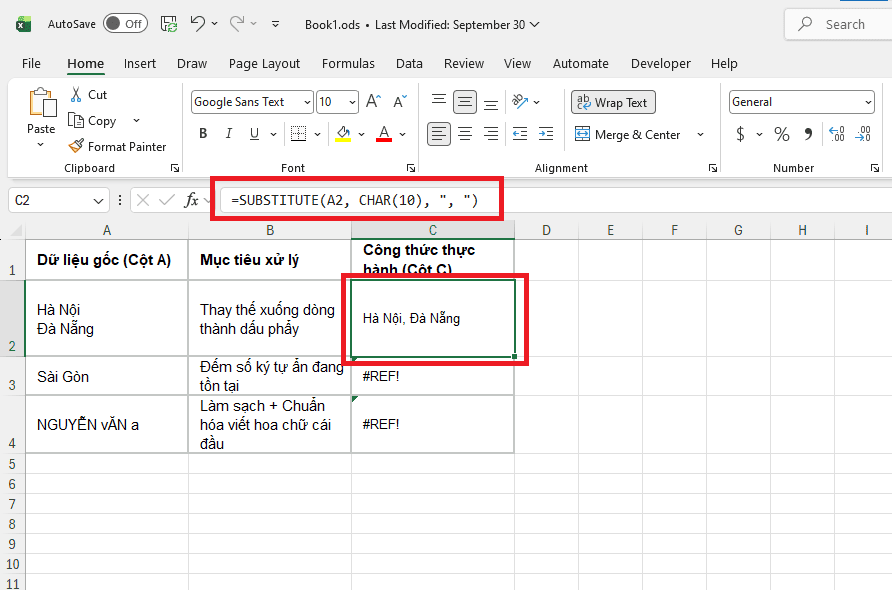Align text to the right
This screenshot has height=590, width=892.
491,134
